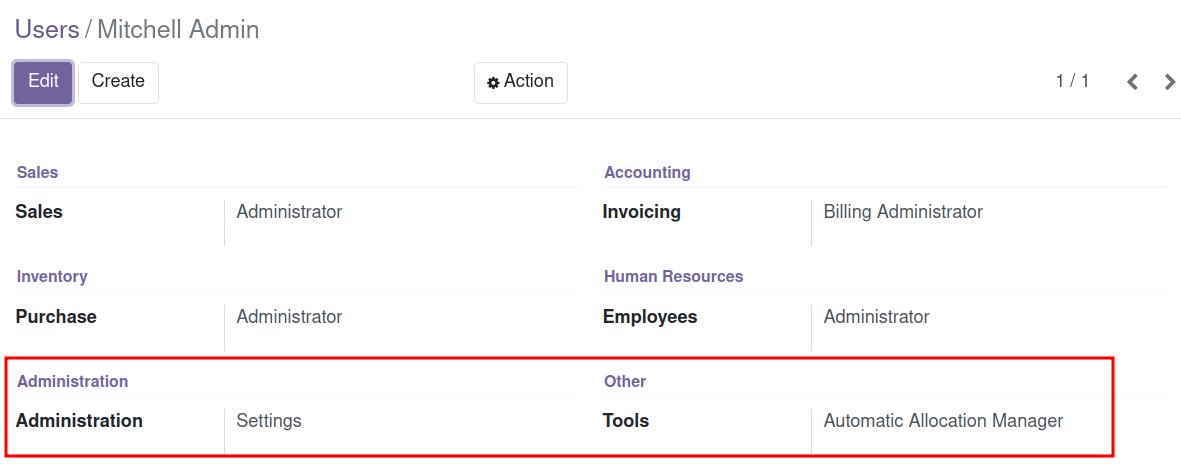The width and height of the screenshot is (1181, 473).
Task: Click the Settings administration value
Action: 269,421
